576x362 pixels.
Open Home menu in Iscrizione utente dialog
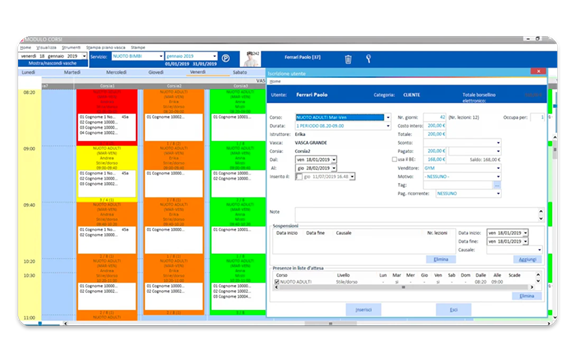[275, 81]
